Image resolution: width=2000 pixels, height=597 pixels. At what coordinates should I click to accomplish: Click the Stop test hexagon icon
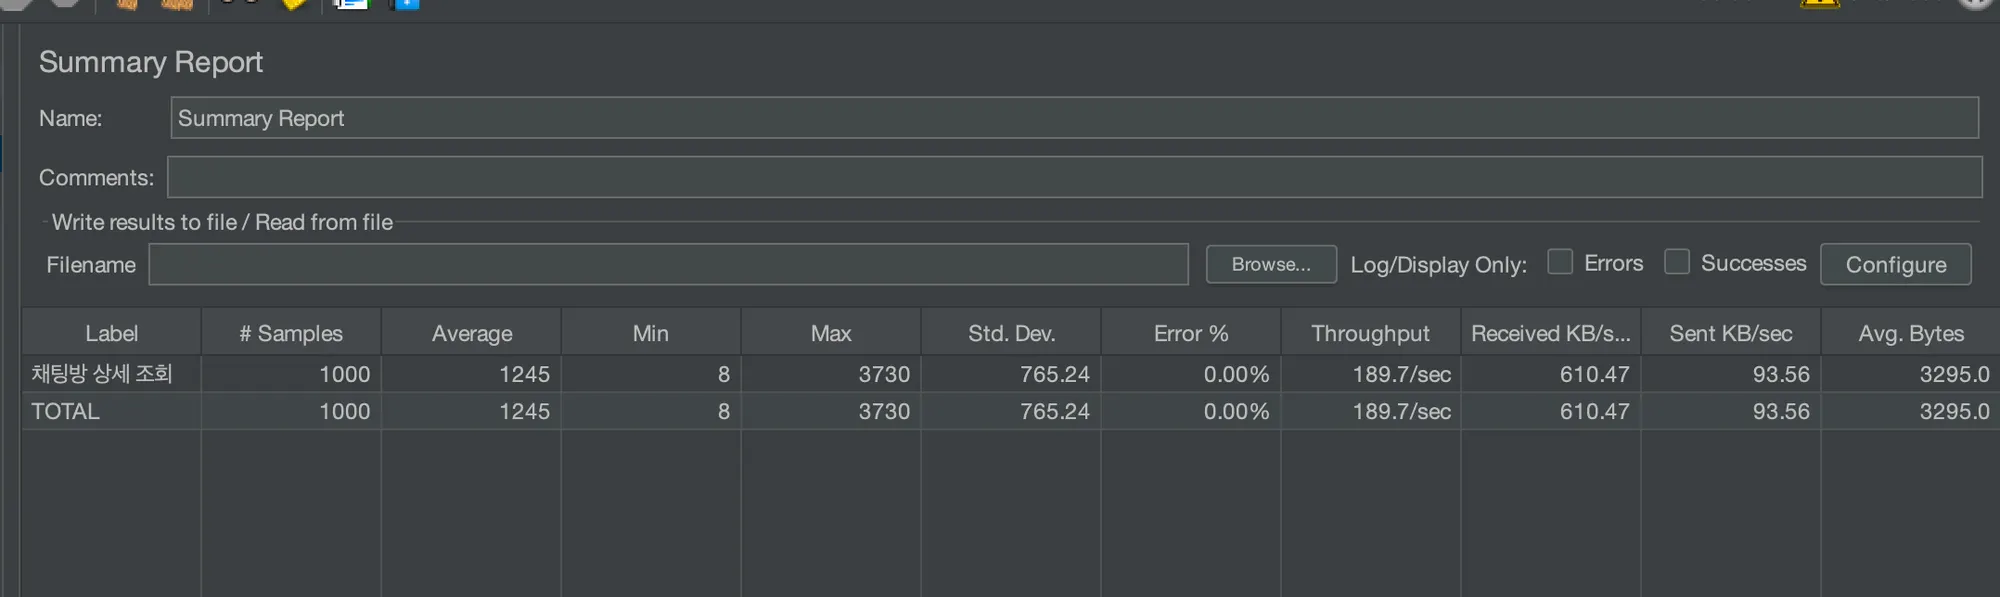coord(18,3)
